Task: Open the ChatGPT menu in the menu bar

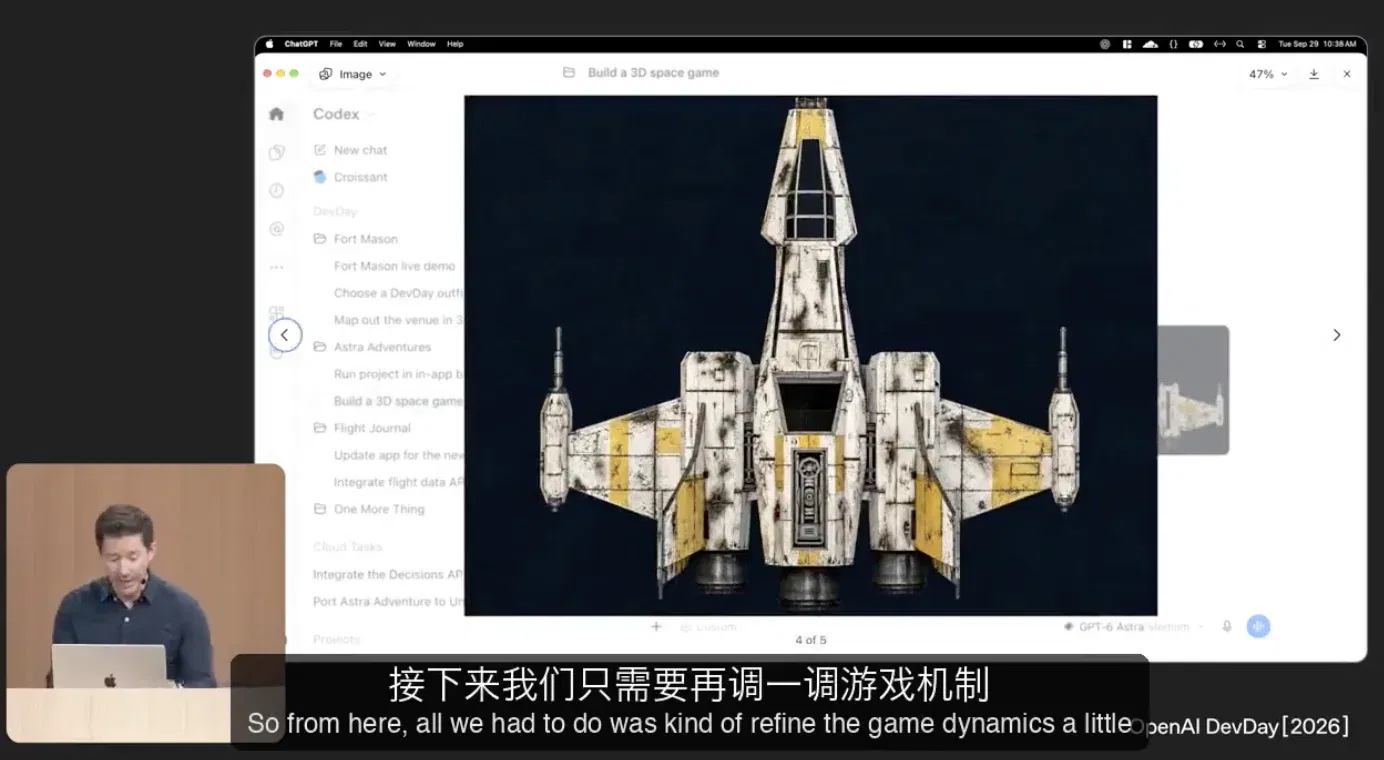Action: (301, 44)
